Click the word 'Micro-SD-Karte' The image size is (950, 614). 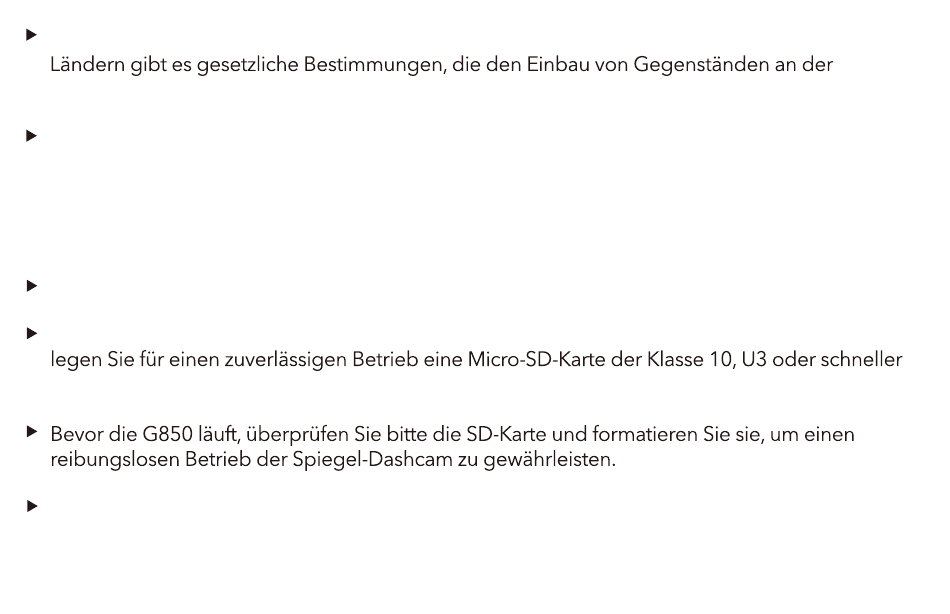point(536,359)
